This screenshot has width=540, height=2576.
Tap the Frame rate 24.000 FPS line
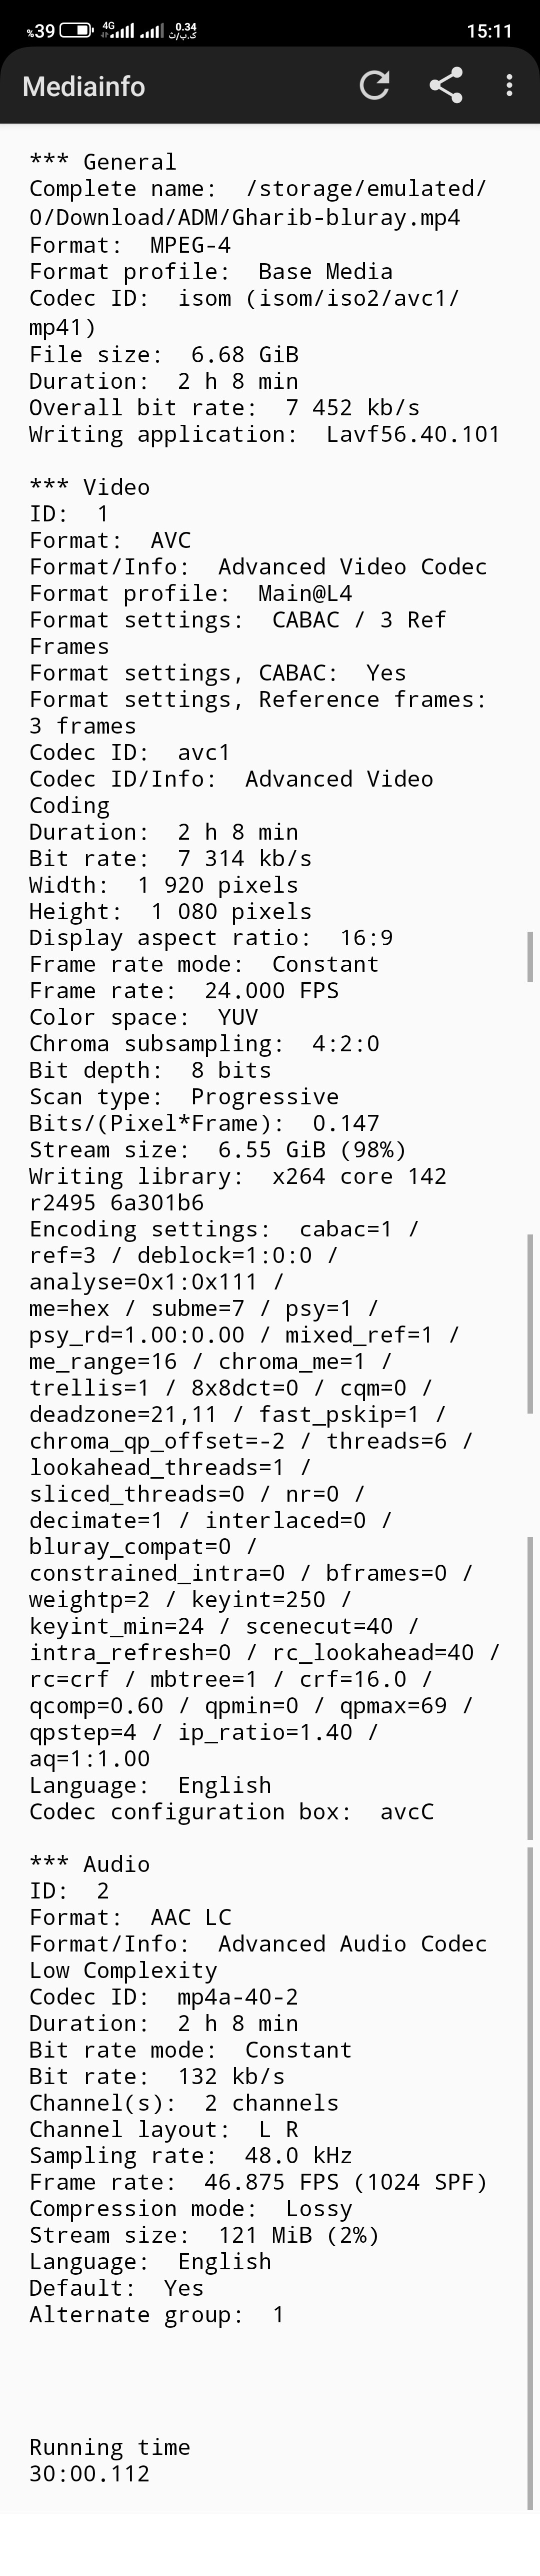pos(184,991)
